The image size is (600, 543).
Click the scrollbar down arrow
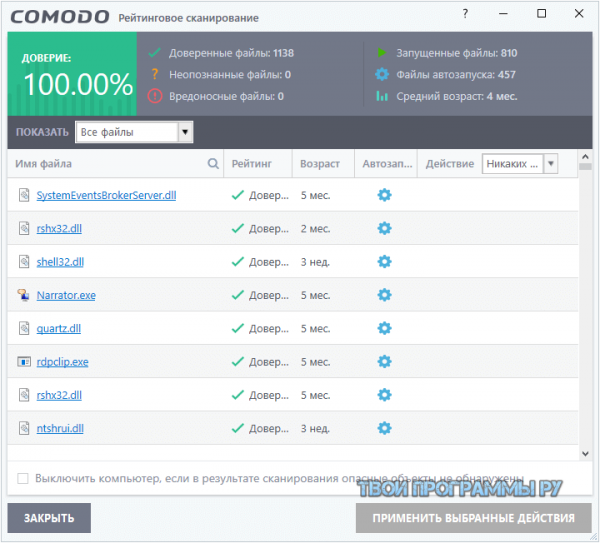pyautogui.click(x=585, y=454)
